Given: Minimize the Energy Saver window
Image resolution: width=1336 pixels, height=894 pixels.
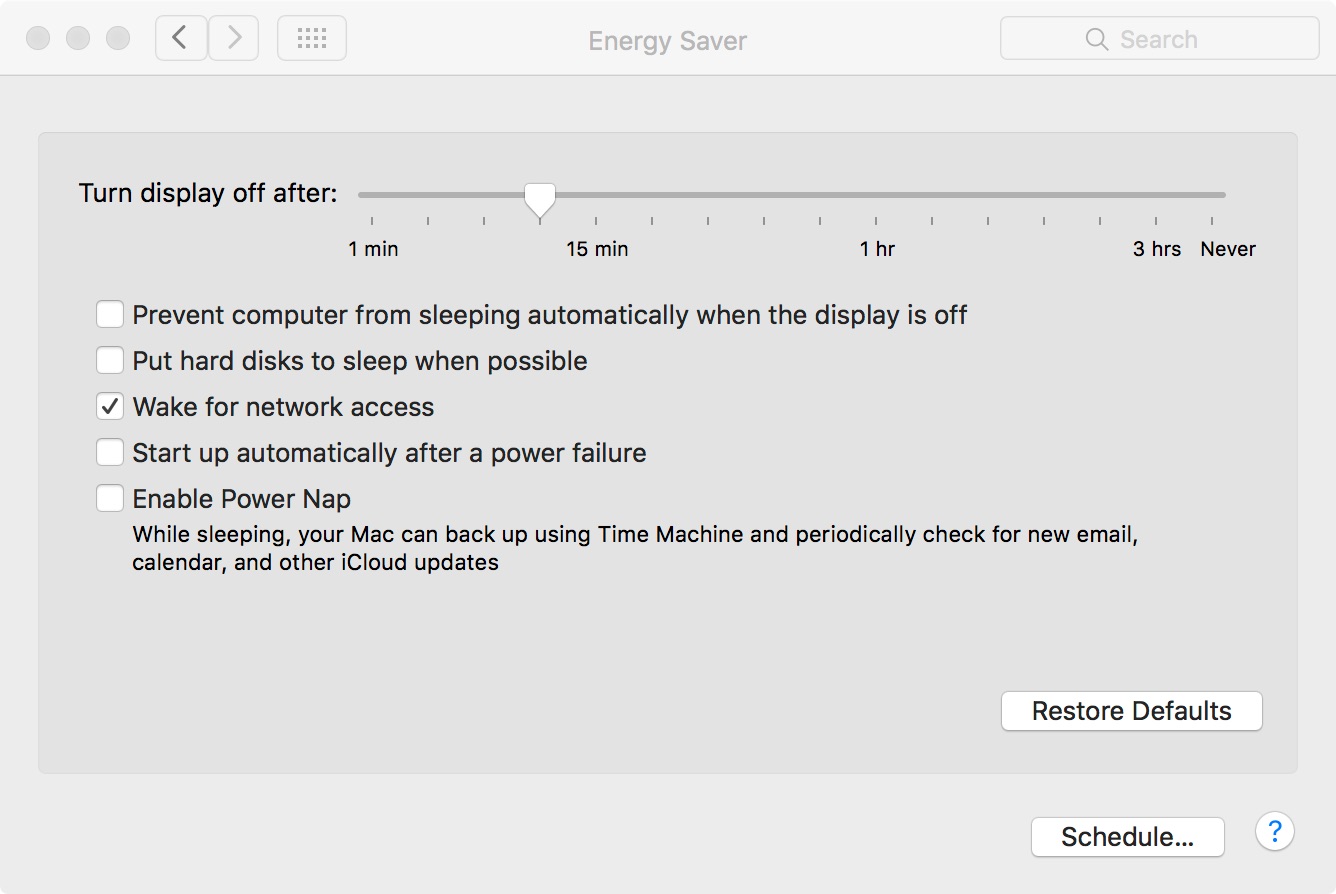Looking at the screenshot, I should coord(78,38).
